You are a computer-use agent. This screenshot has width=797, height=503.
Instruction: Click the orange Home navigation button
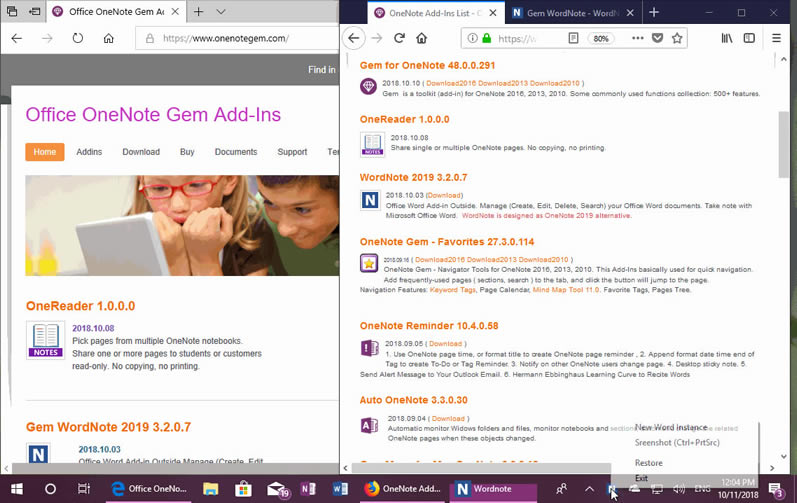point(45,152)
